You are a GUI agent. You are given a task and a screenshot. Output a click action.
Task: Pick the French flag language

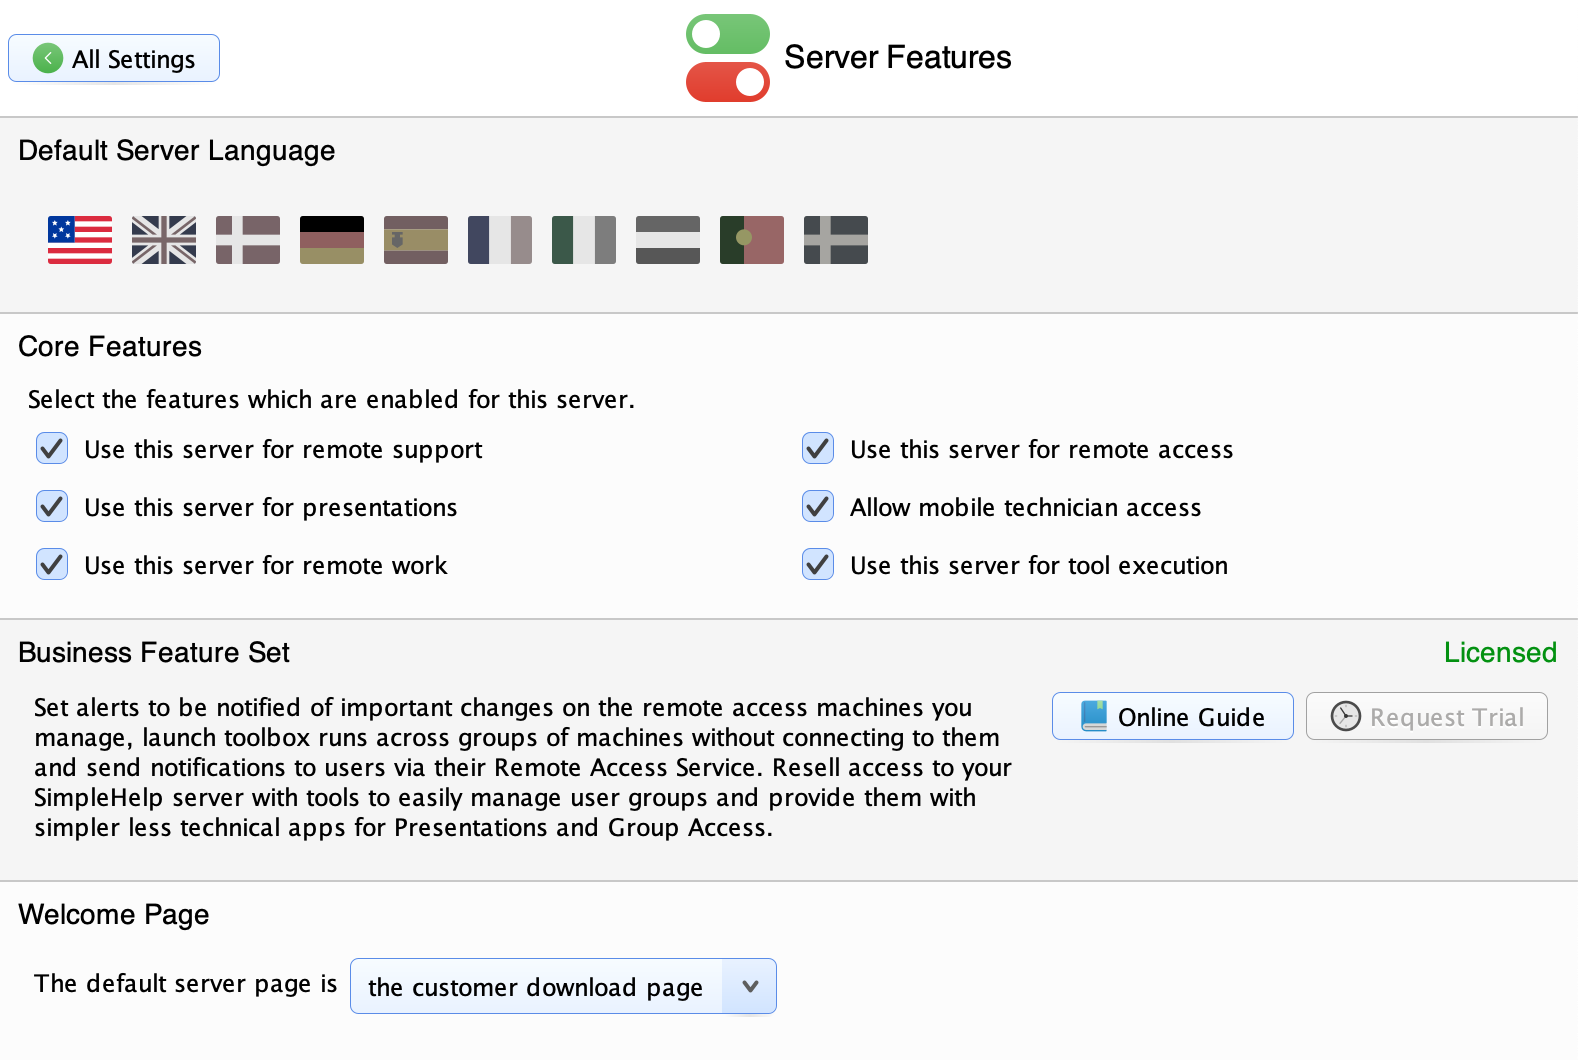[500, 240]
